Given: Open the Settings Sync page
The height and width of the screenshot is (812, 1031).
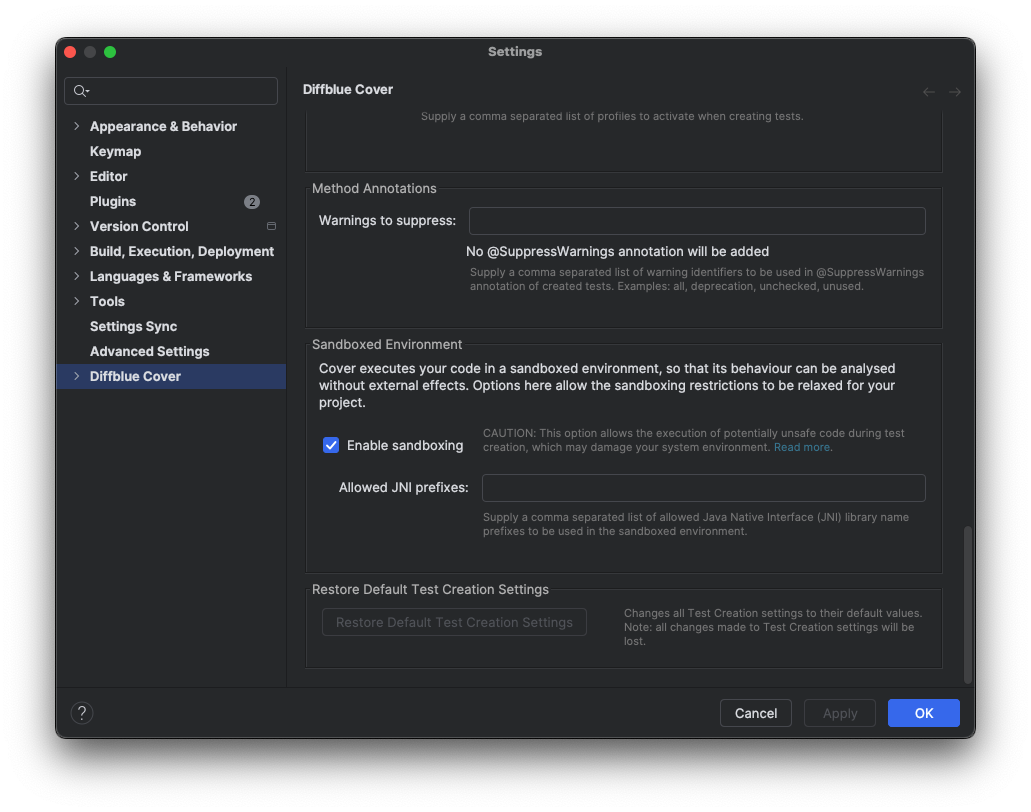Looking at the screenshot, I should click(x=133, y=327).
